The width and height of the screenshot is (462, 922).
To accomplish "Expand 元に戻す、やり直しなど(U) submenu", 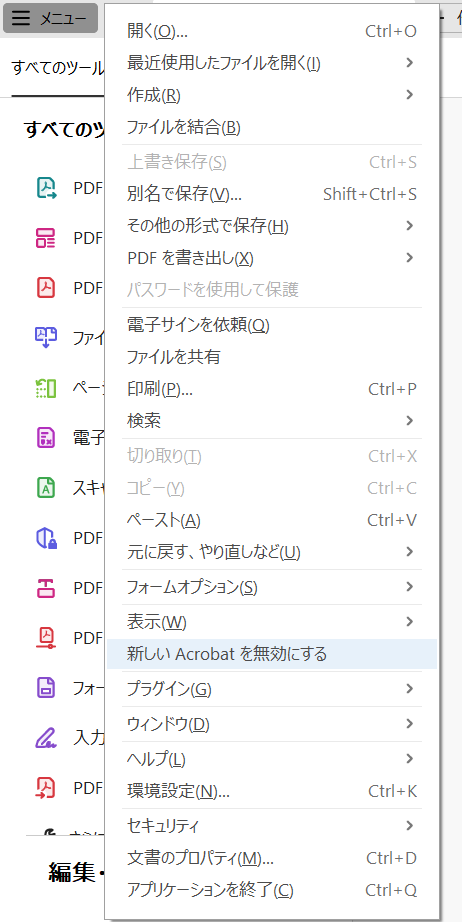I will [272, 552].
